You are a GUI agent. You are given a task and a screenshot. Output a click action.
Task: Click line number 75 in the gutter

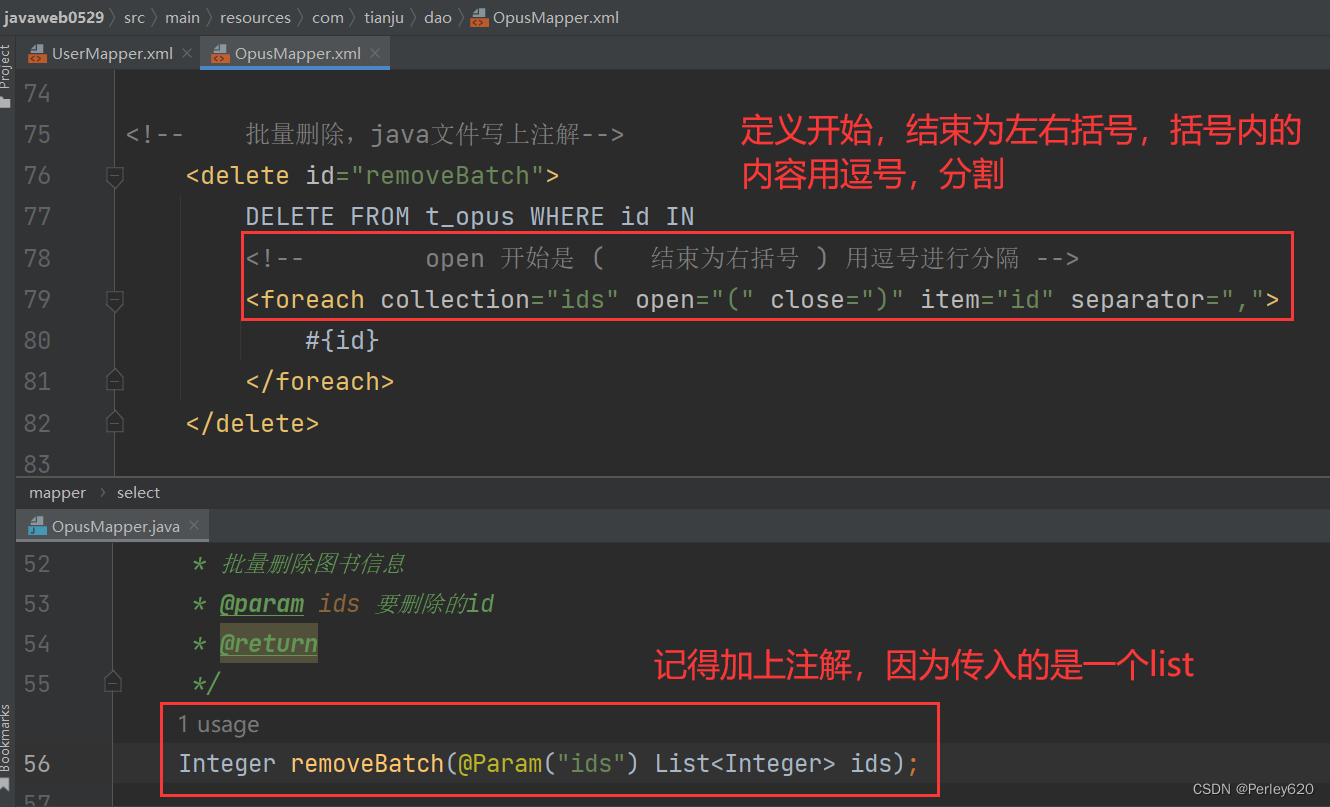pos(36,134)
